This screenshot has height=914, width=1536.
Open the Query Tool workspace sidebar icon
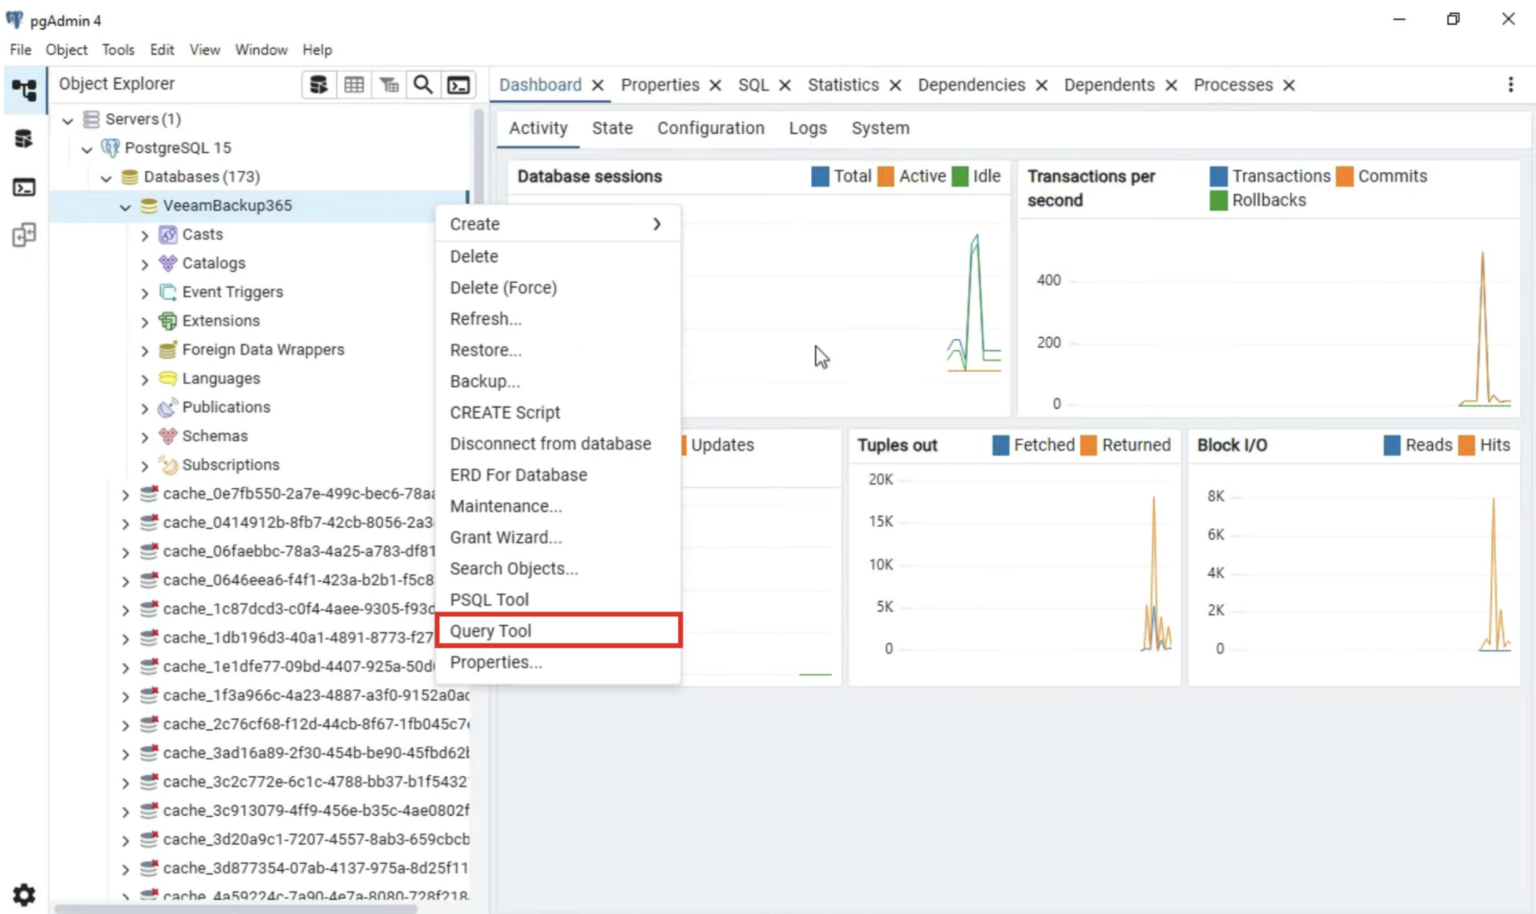24,139
